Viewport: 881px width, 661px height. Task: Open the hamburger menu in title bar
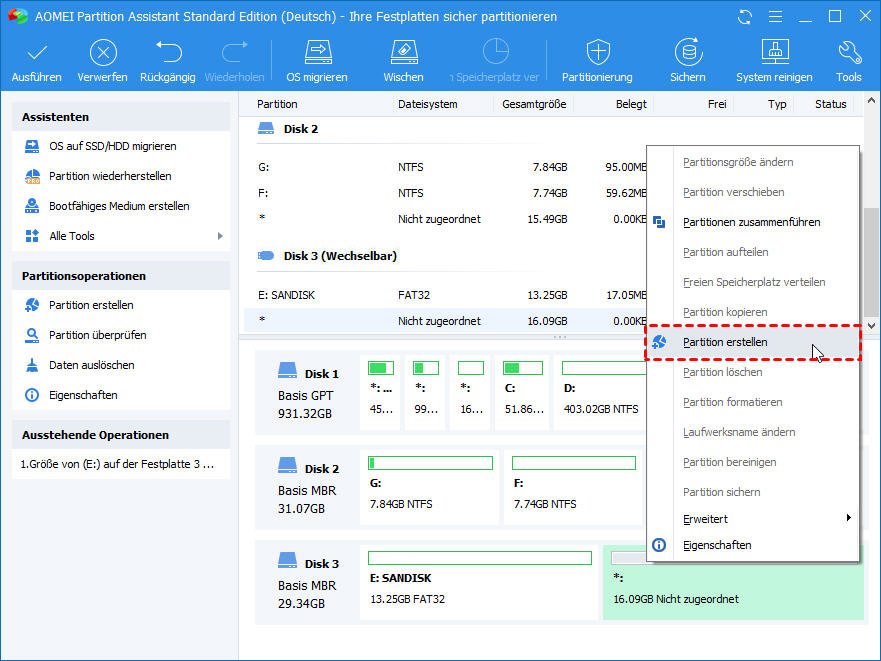775,17
